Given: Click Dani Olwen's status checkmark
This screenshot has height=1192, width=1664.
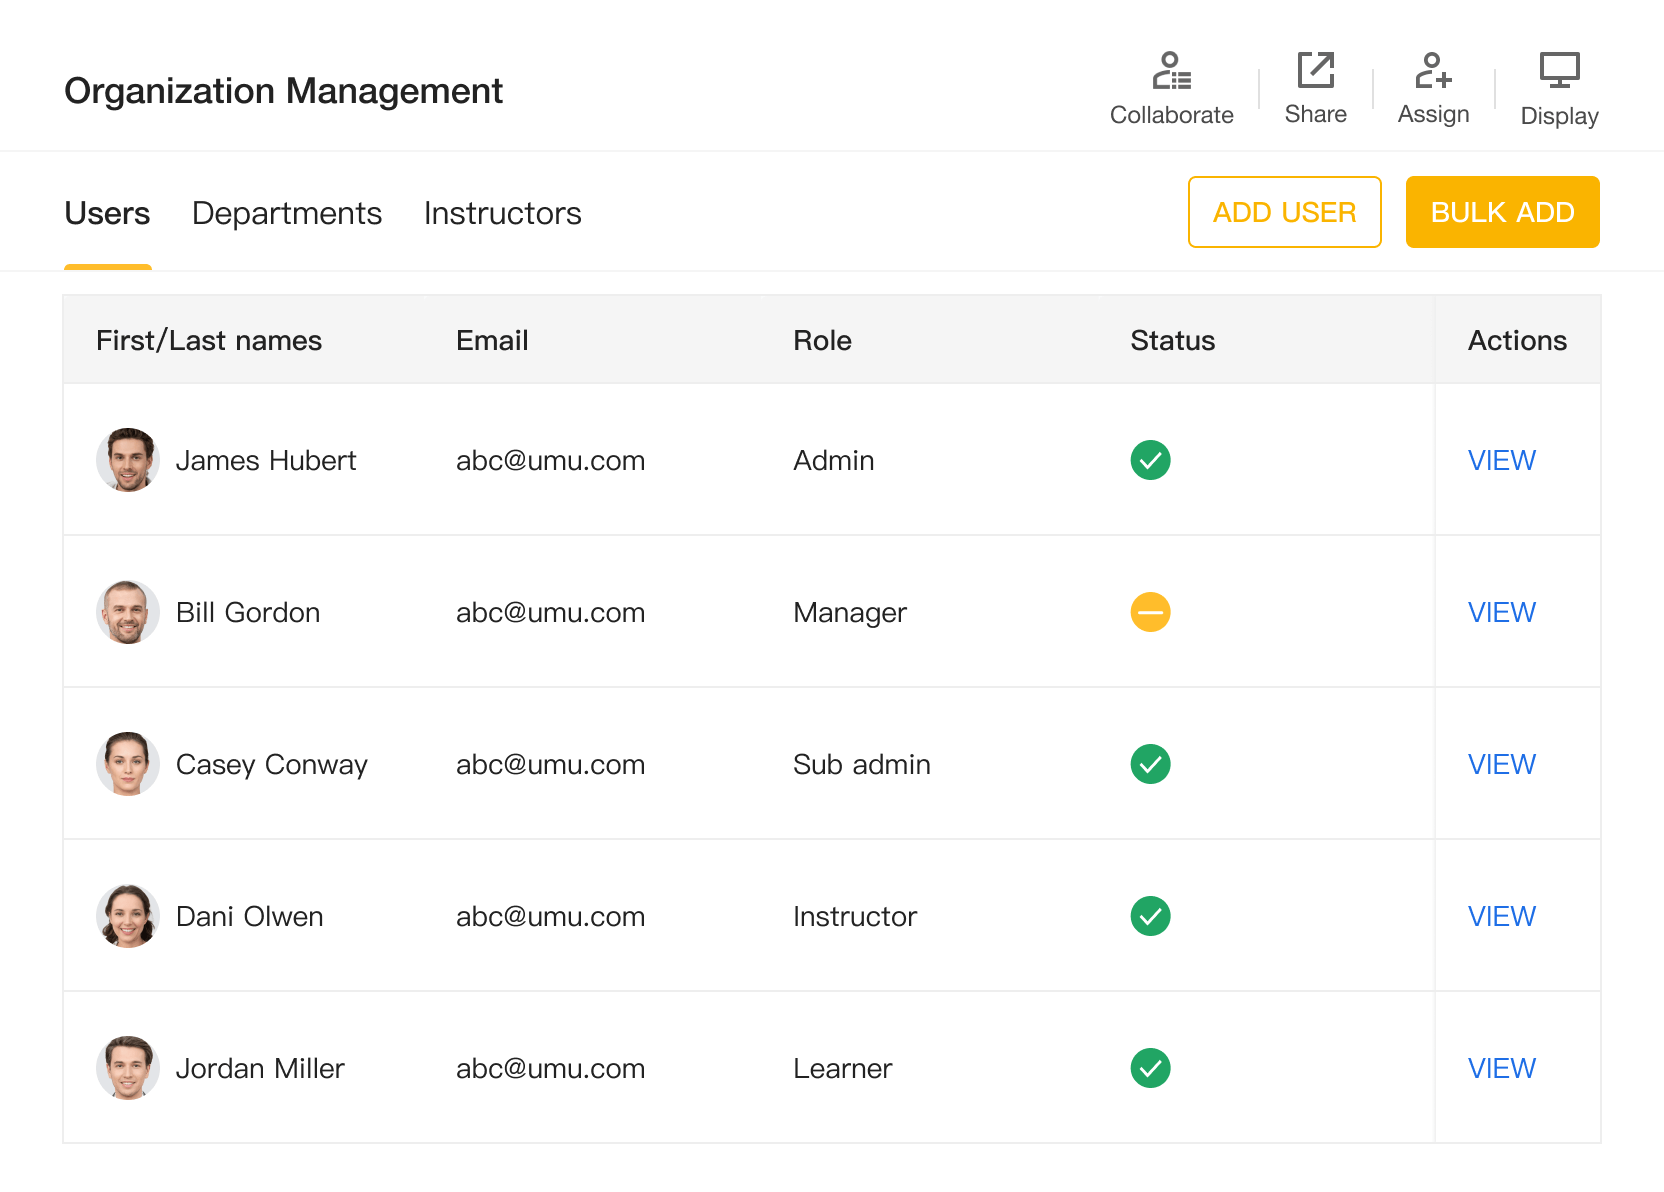Looking at the screenshot, I should 1150,916.
